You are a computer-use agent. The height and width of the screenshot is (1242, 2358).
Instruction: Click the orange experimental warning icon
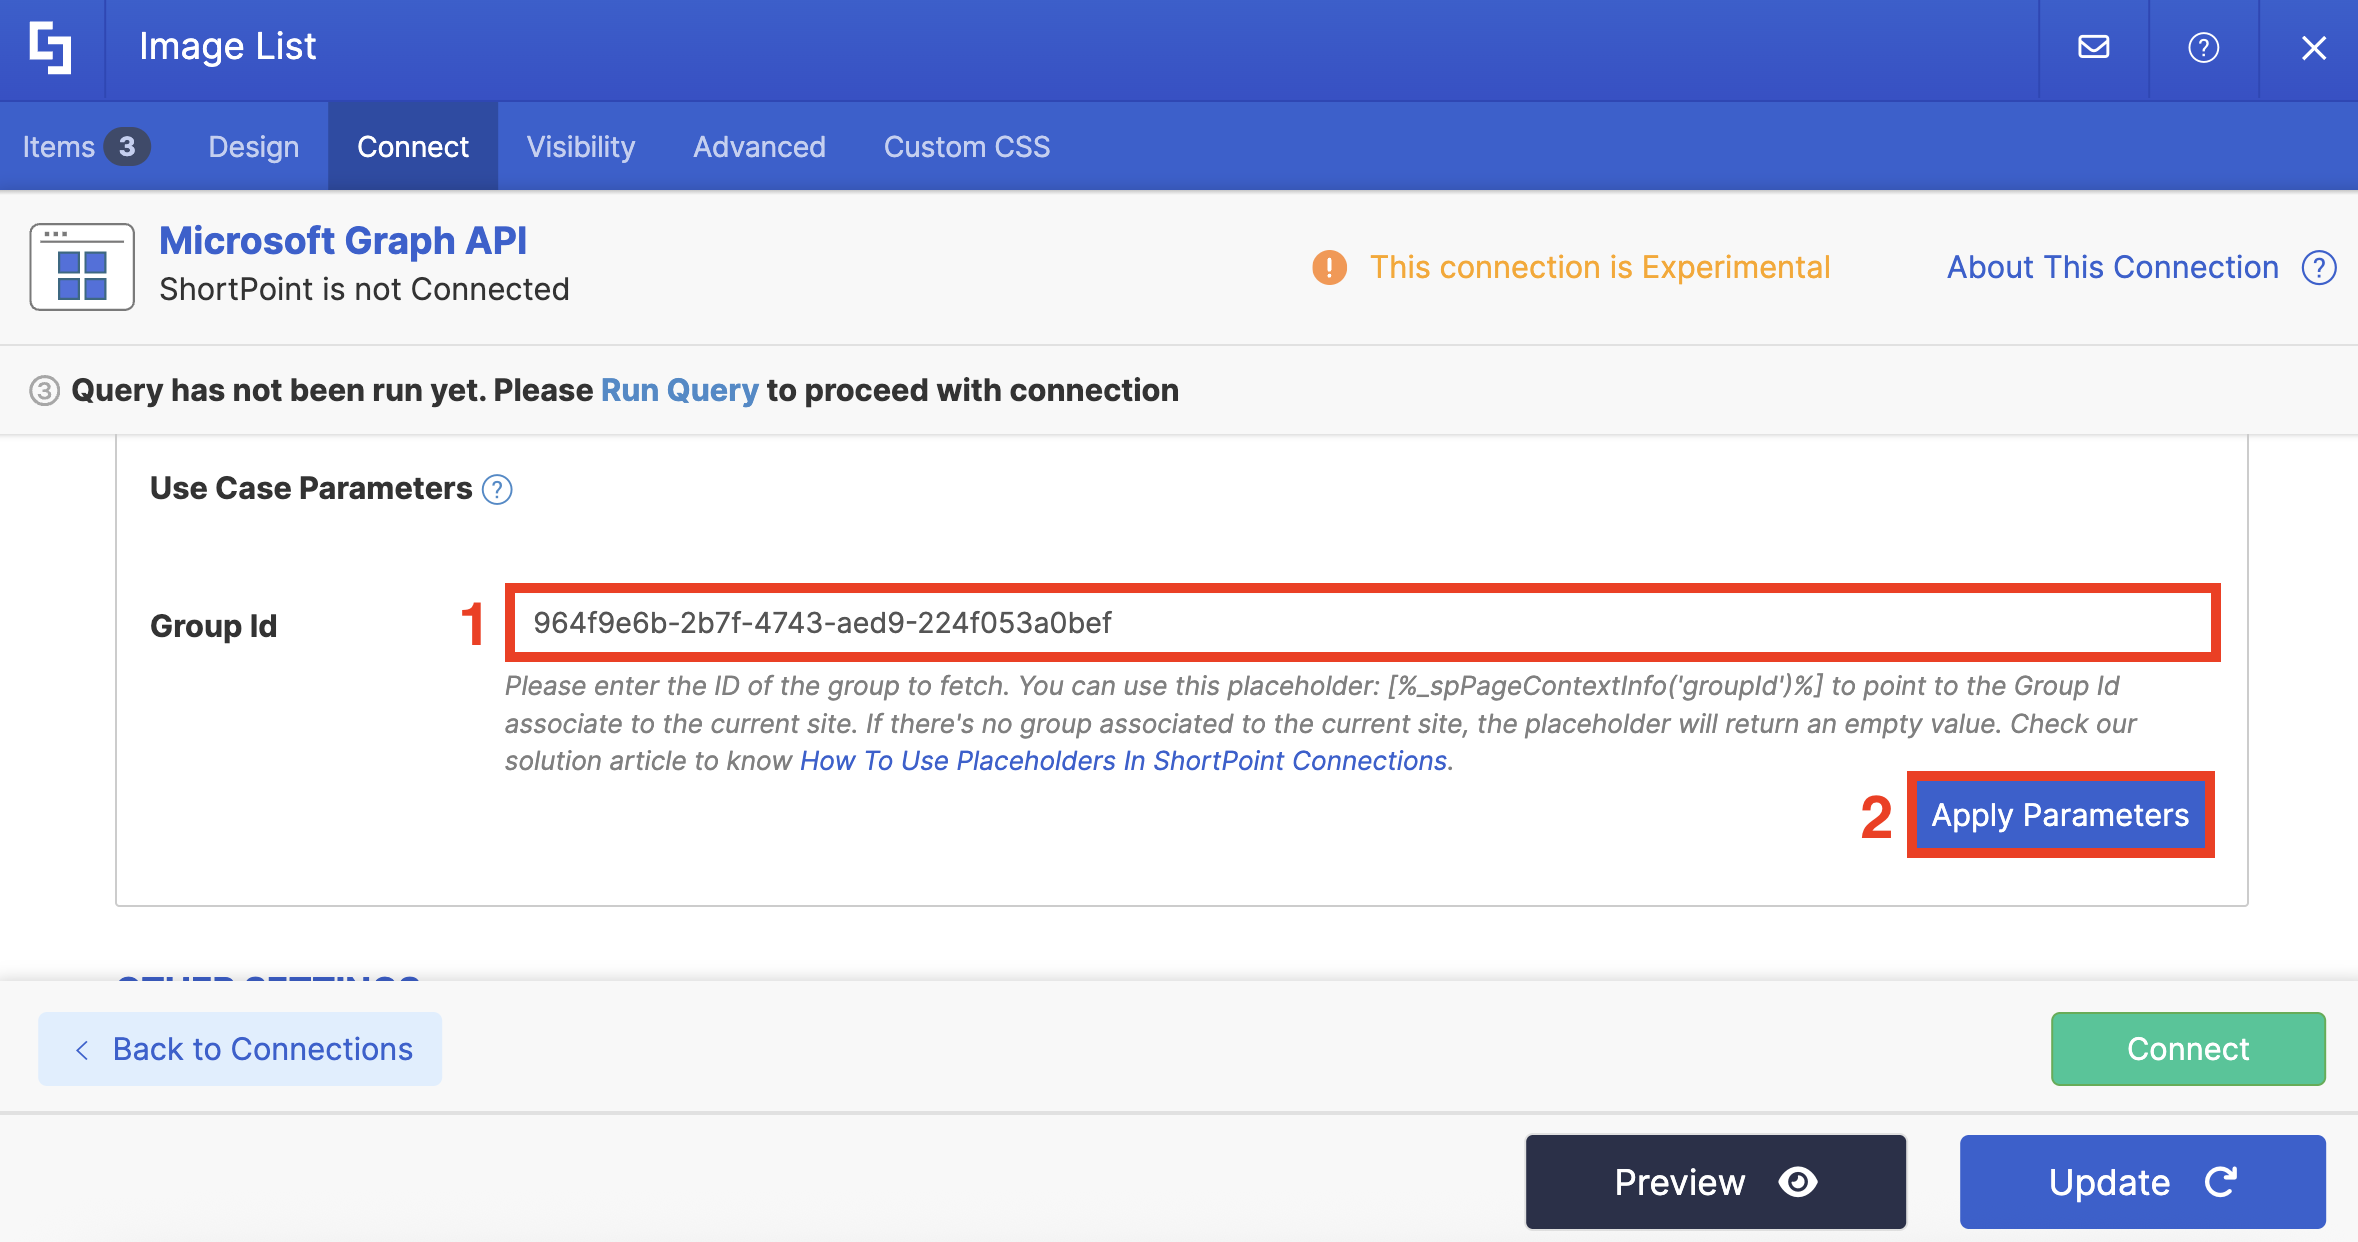click(1329, 267)
